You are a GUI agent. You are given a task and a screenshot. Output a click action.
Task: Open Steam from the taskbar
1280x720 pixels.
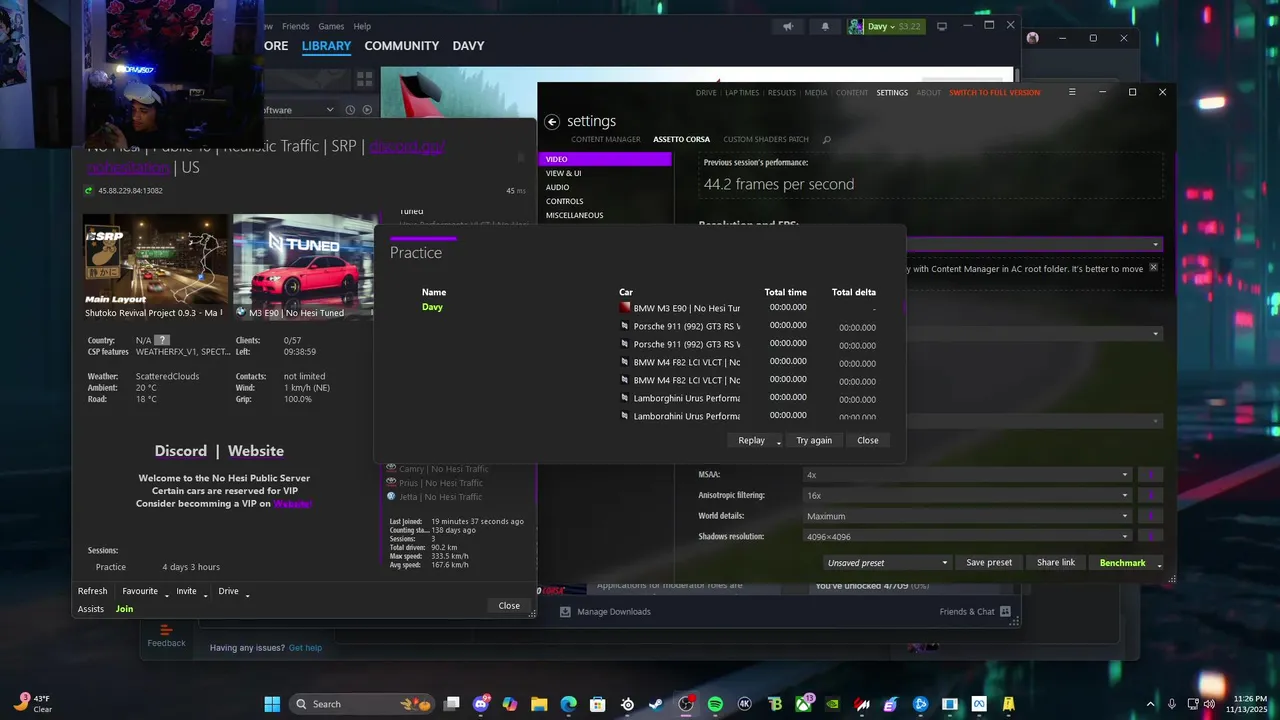click(x=656, y=704)
